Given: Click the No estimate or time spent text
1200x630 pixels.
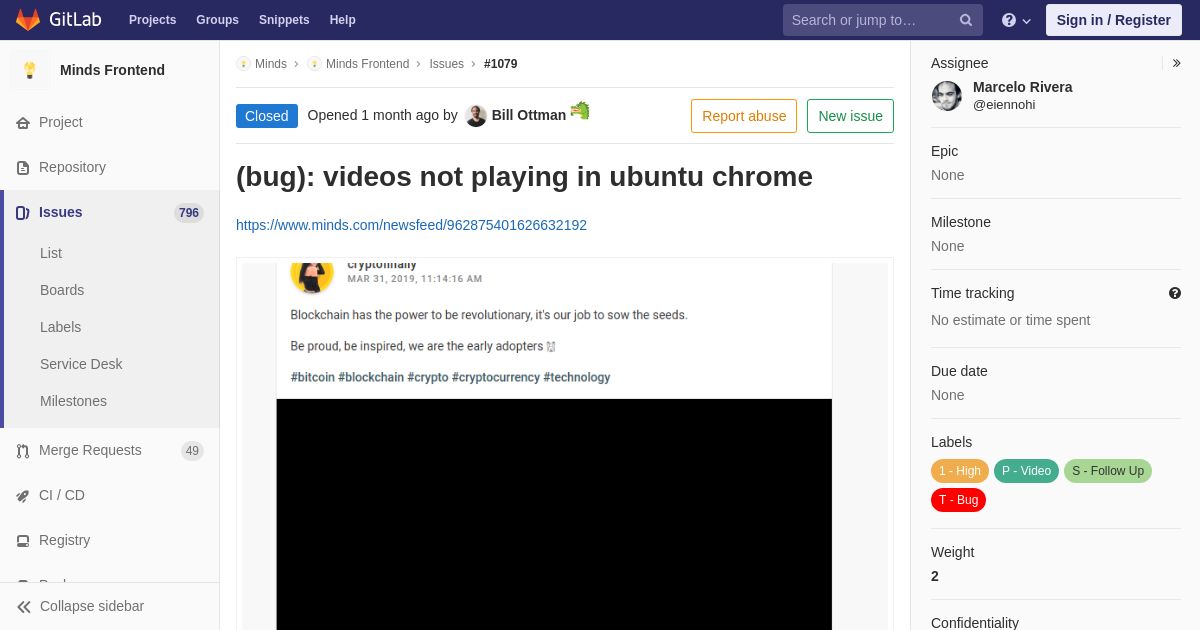Looking at the screenshot, I should pyautogui.click(x=1011, y=320).
